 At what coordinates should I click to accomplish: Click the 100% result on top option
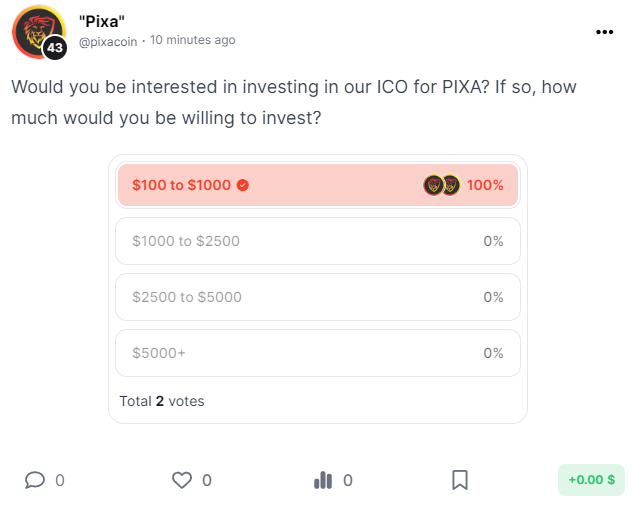click(485, 185)
